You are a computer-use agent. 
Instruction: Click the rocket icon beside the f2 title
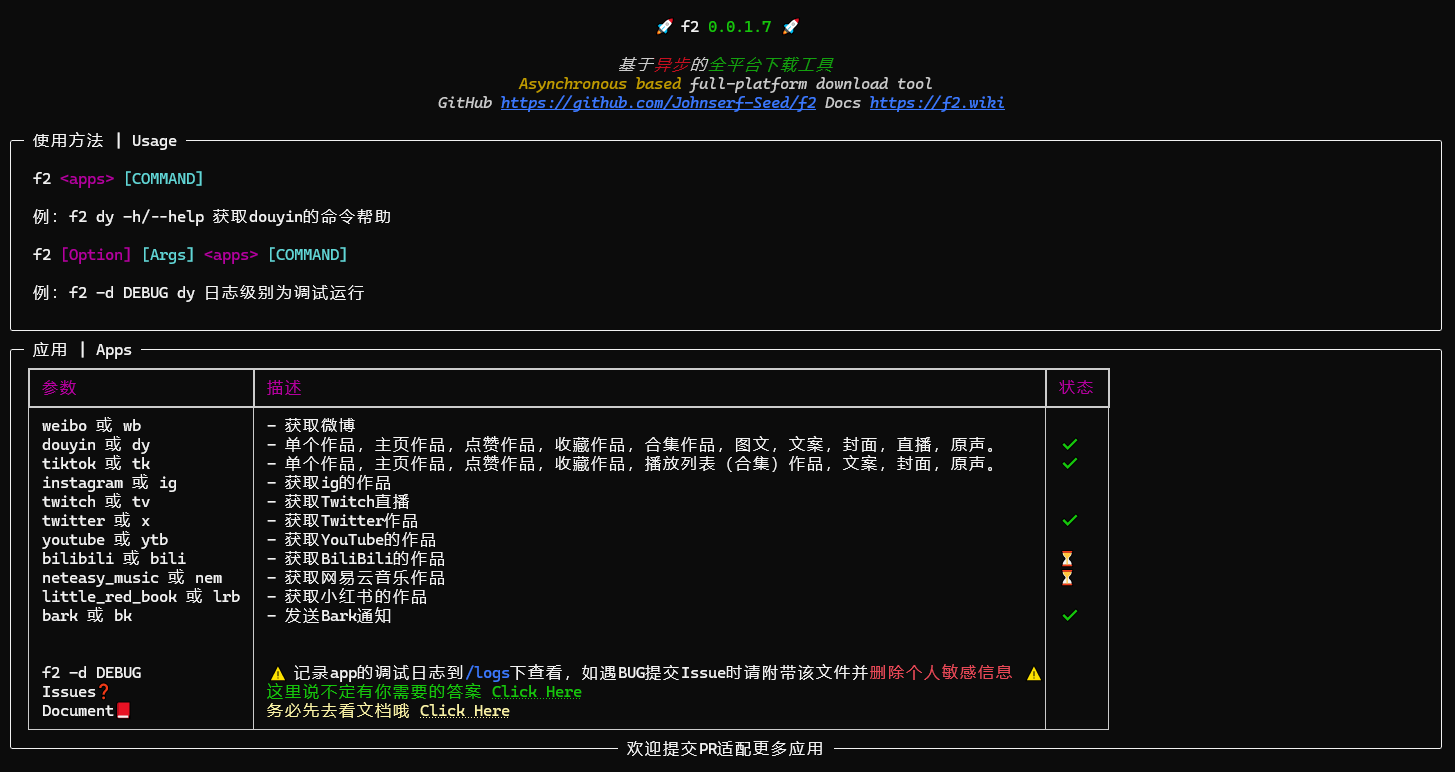[x=663, y=26]
